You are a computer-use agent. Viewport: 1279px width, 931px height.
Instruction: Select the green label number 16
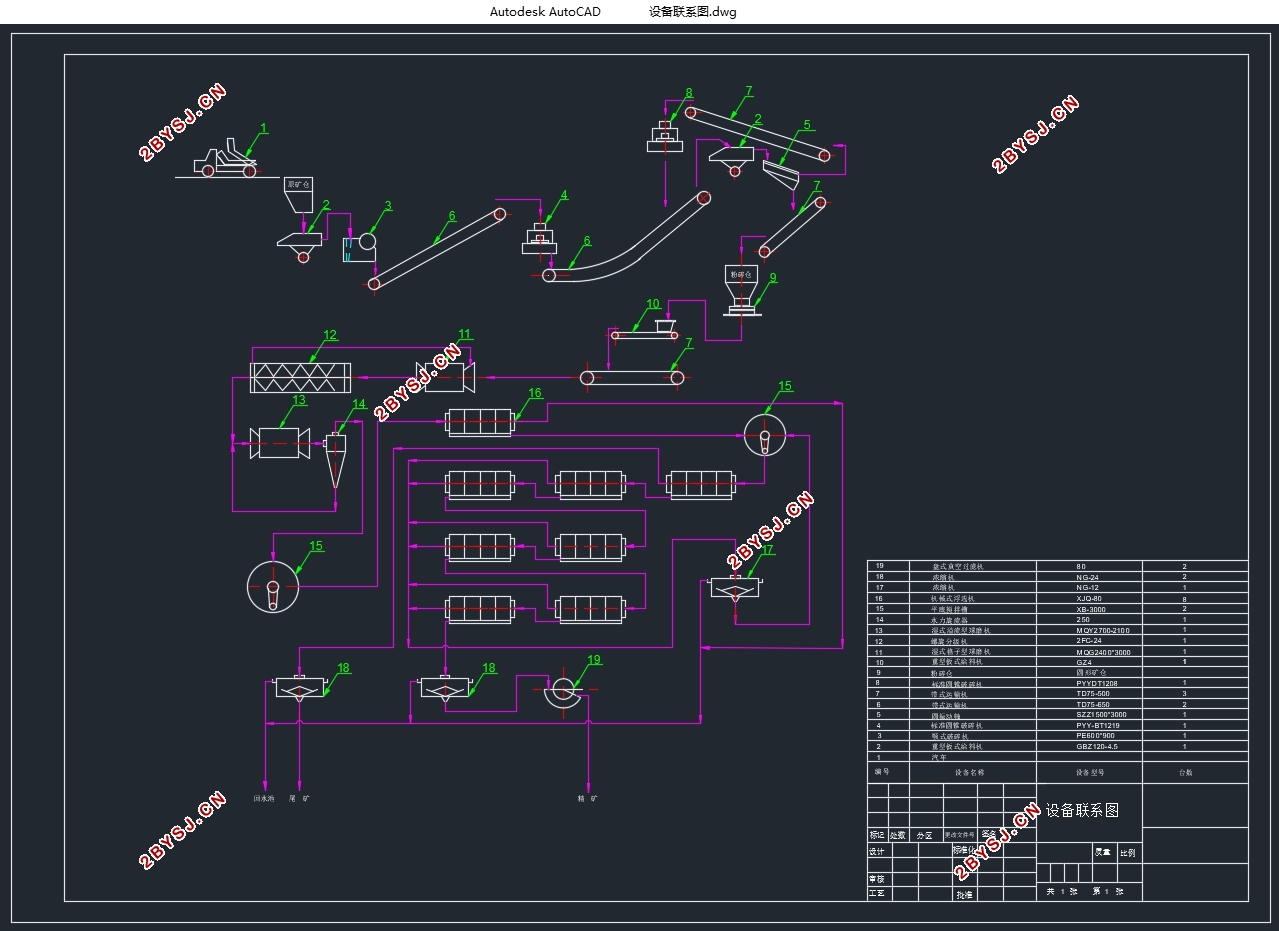coord(535,394)
